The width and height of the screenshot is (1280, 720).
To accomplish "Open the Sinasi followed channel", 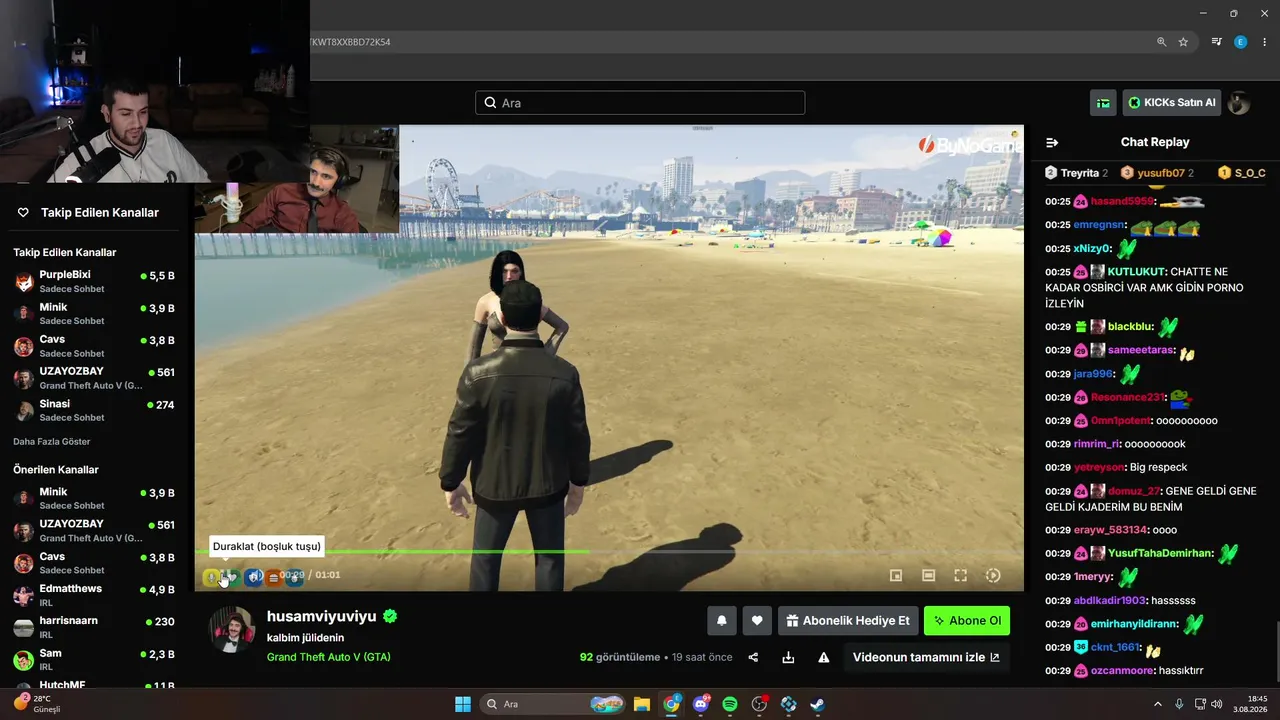I will 95,410.
